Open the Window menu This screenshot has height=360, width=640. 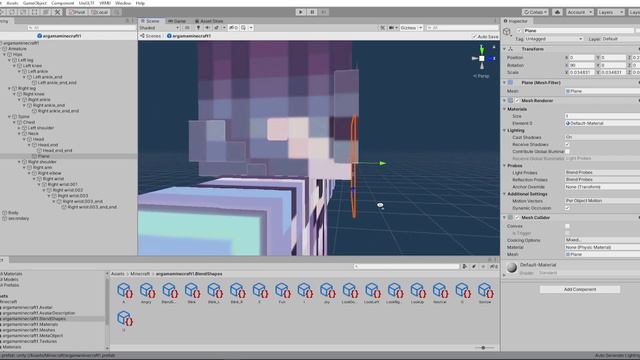[123, 3]
